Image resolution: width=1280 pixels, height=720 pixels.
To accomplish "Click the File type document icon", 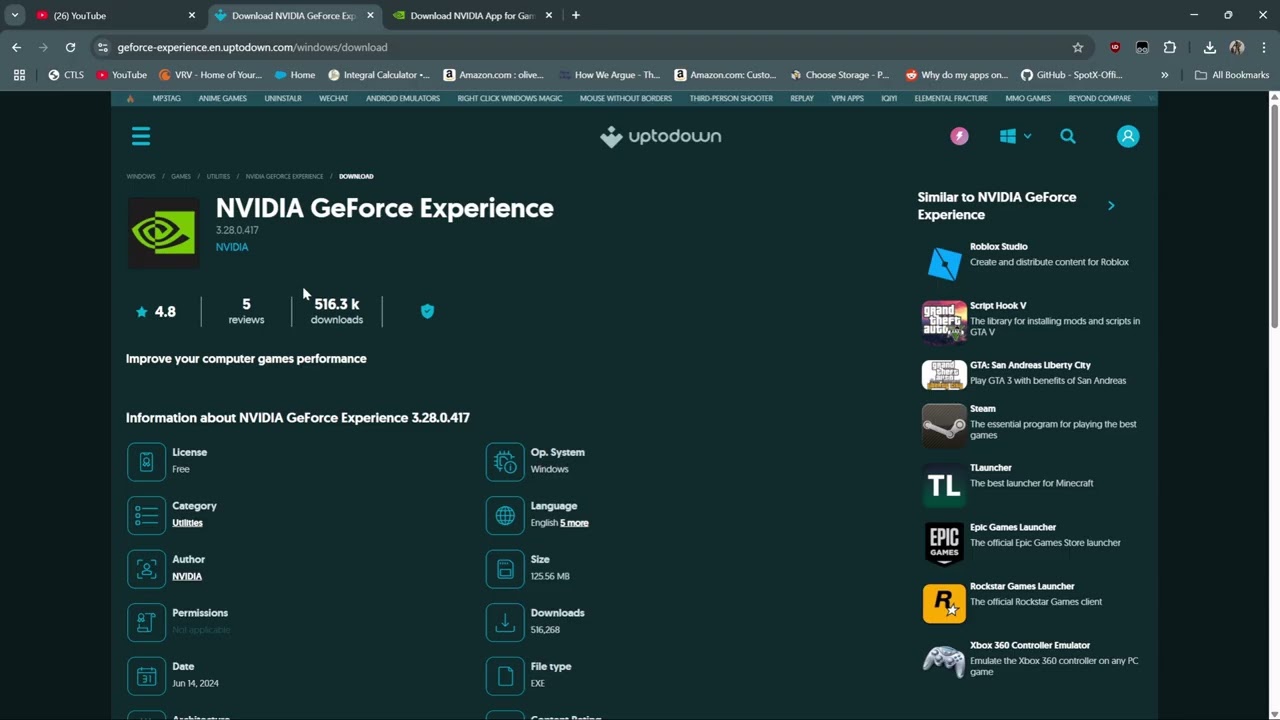I will (505, 675).
